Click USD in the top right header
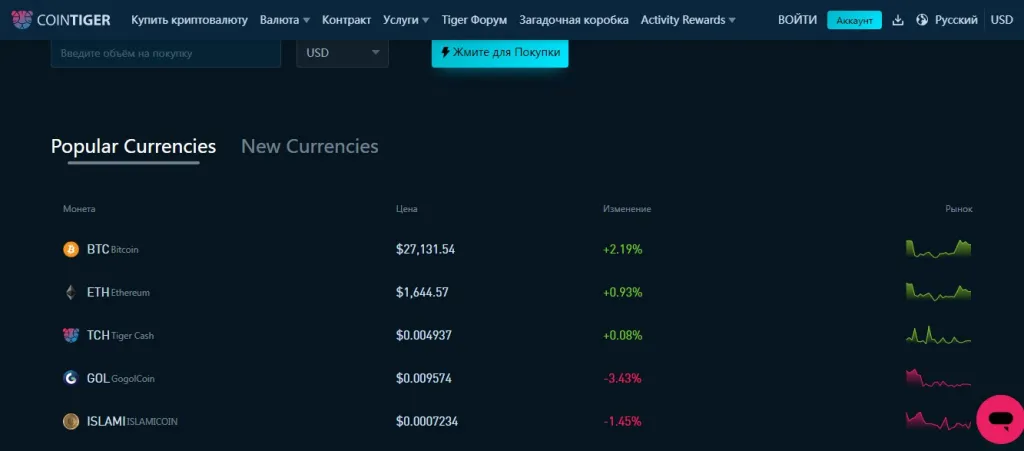 pos(1001,20)
